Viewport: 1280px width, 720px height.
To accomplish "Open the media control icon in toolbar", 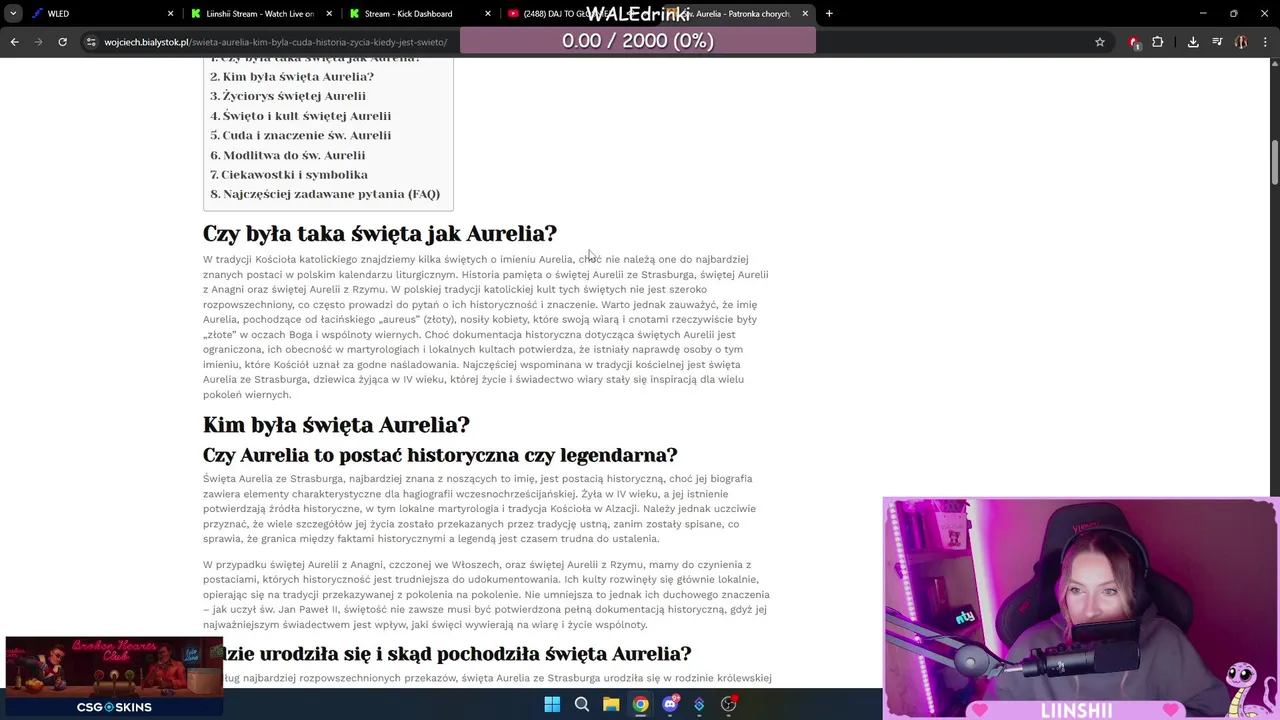I will 1217,42.
